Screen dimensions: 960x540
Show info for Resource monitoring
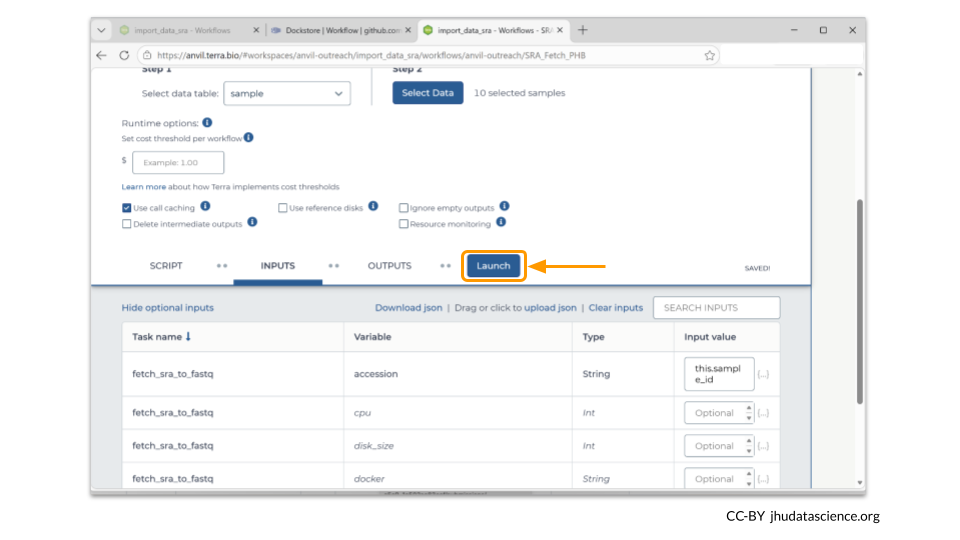501,222
